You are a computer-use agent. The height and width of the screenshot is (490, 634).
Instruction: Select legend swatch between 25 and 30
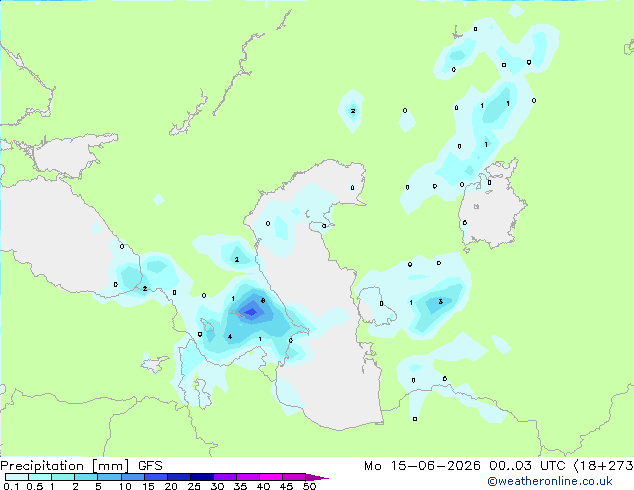coord(201,477)
